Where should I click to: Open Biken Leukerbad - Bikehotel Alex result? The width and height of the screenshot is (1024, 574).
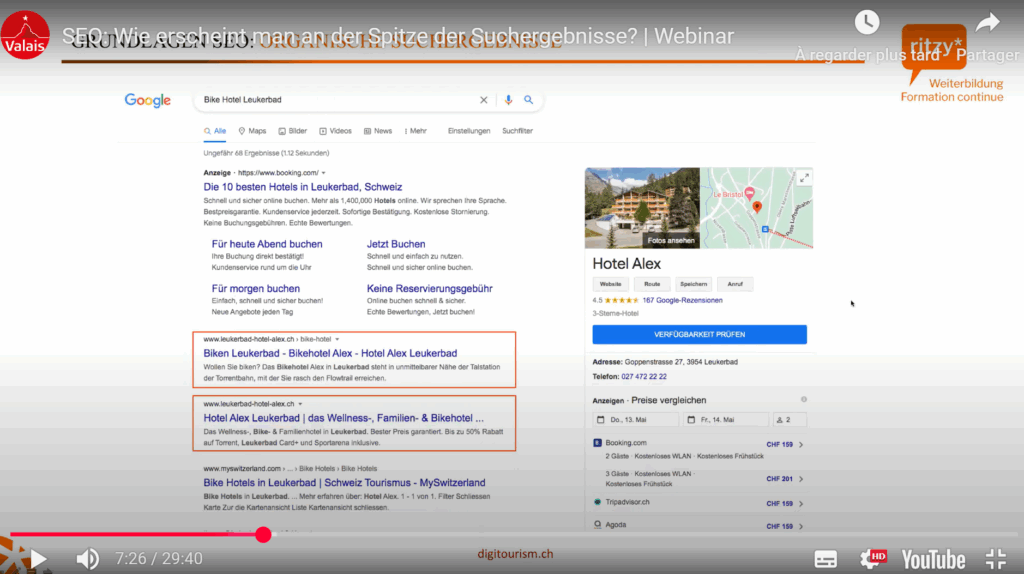click(330, 353)
